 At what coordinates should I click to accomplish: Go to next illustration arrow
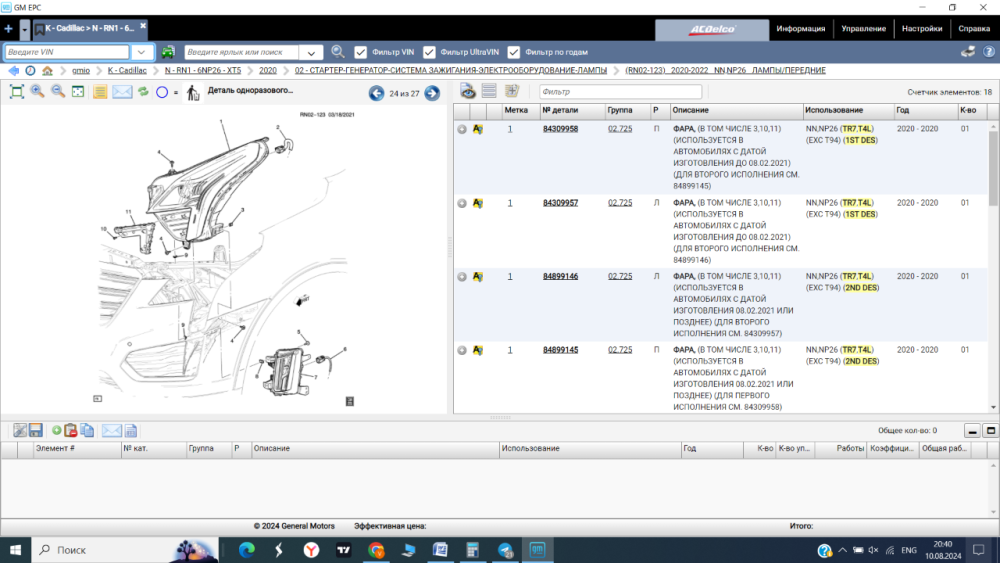coord(432,93)
